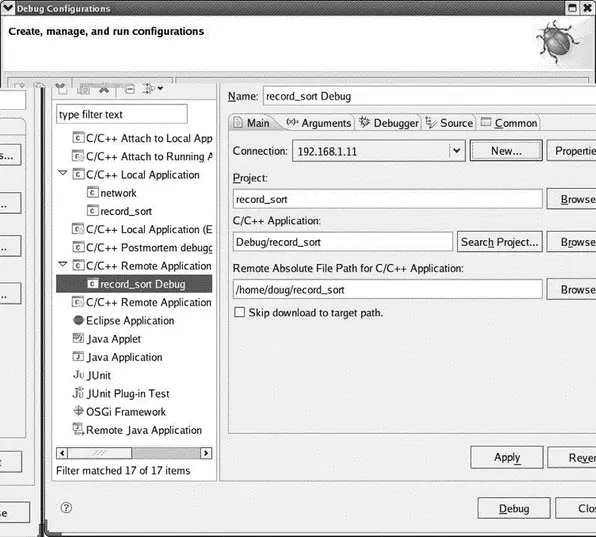The image size is (596, 537).
Task: Click the Project field record_sort
Action: [387, 199]
